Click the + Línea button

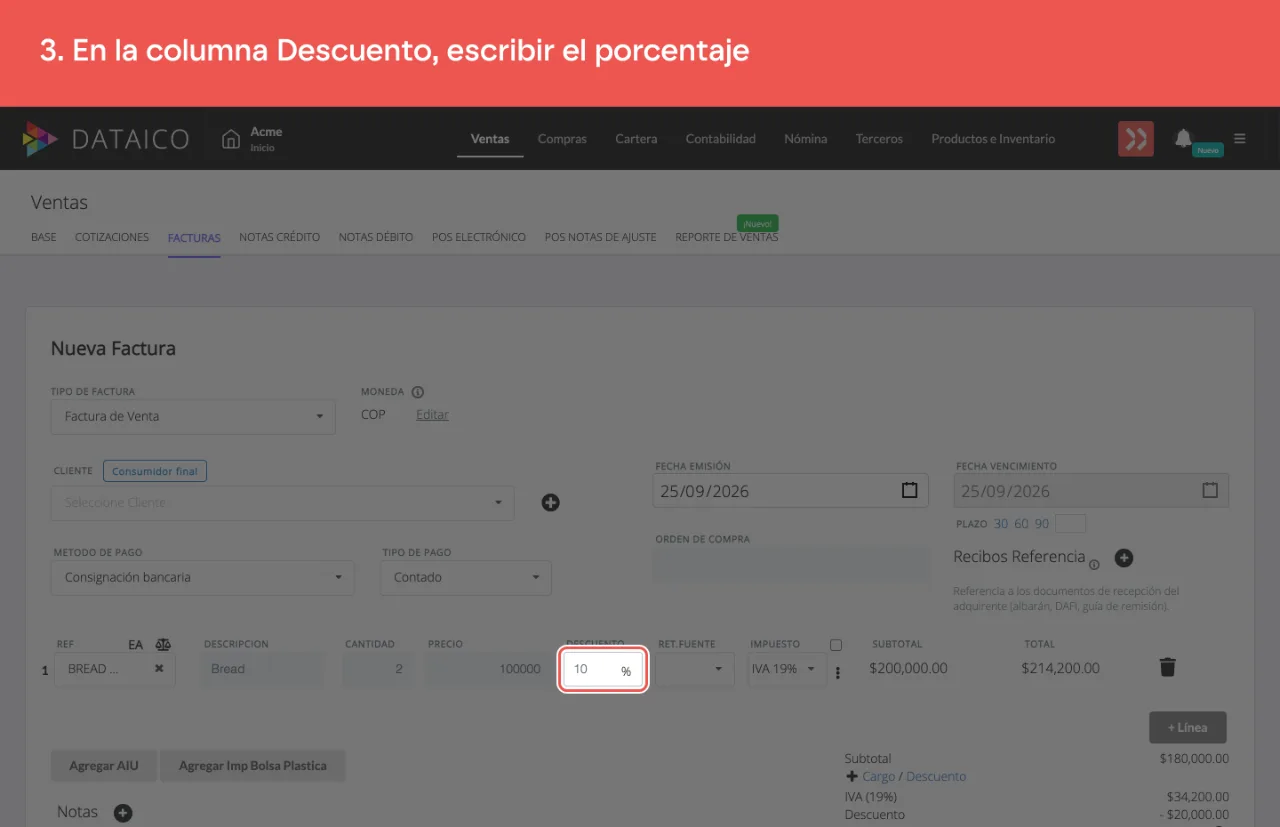tap(1188, 727)
